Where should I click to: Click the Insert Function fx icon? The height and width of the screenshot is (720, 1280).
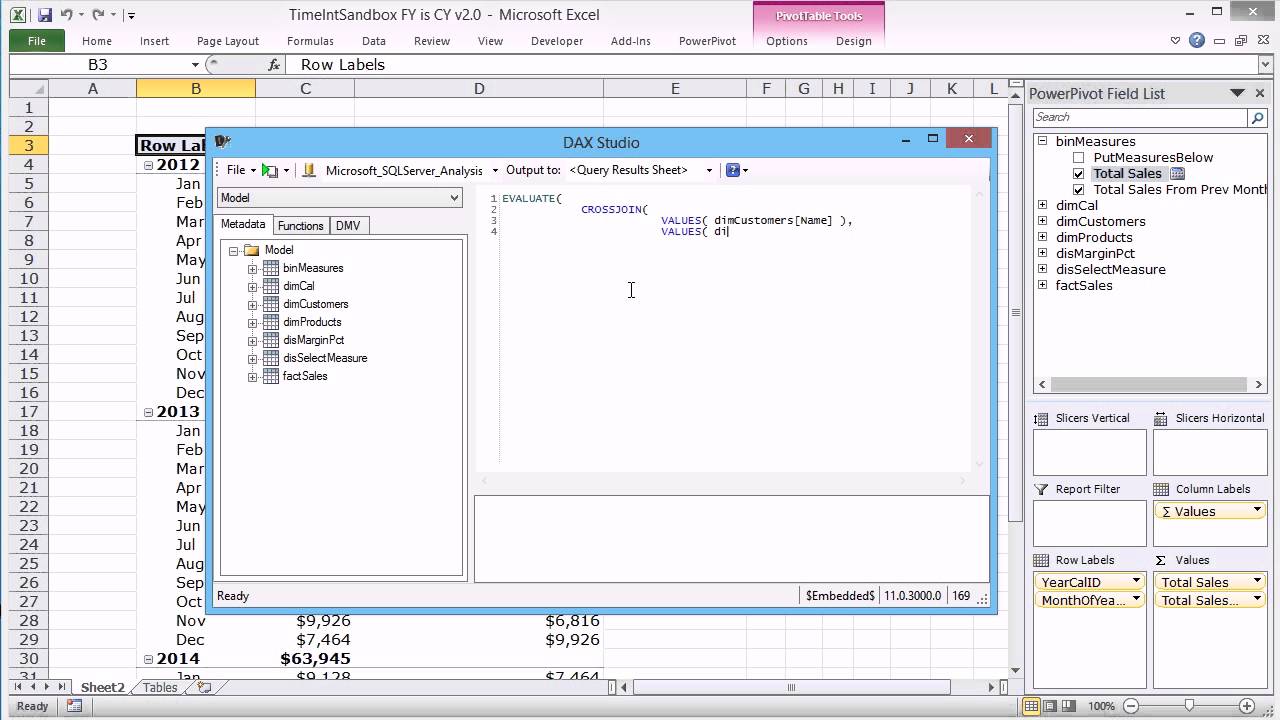[274, 64]
